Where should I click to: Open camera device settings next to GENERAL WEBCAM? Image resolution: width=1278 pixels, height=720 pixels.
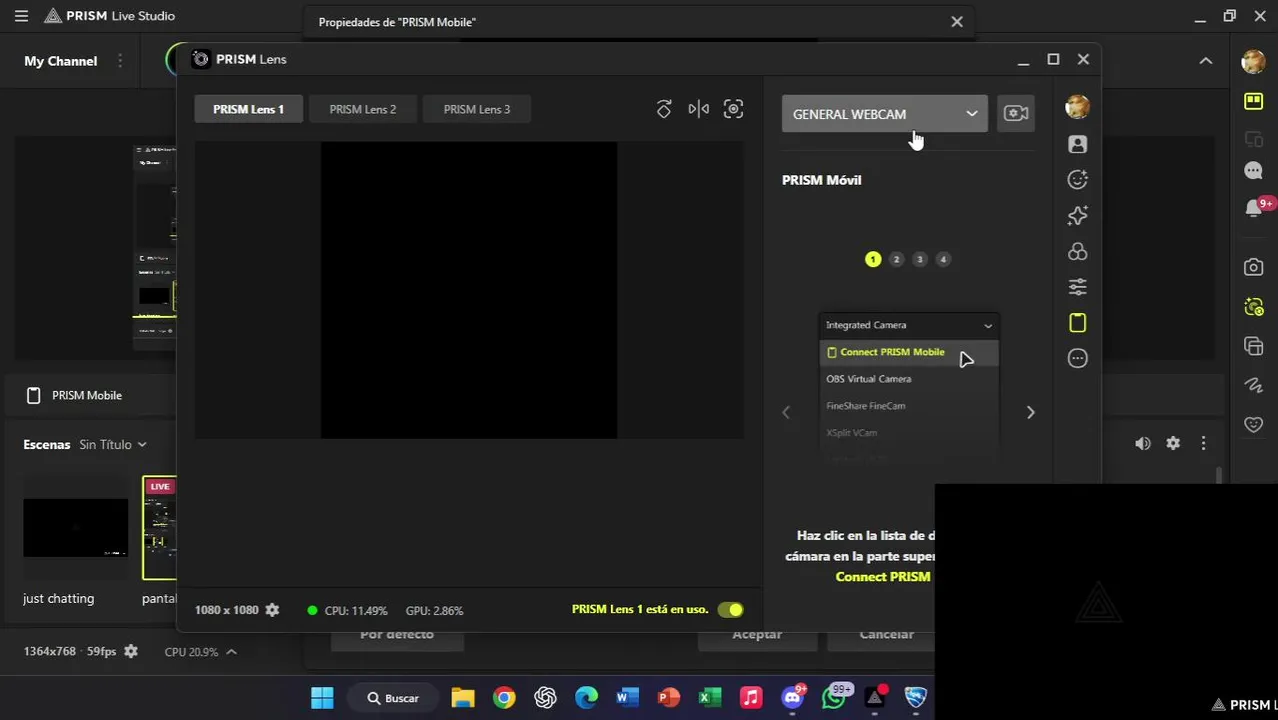[1016, 114]
